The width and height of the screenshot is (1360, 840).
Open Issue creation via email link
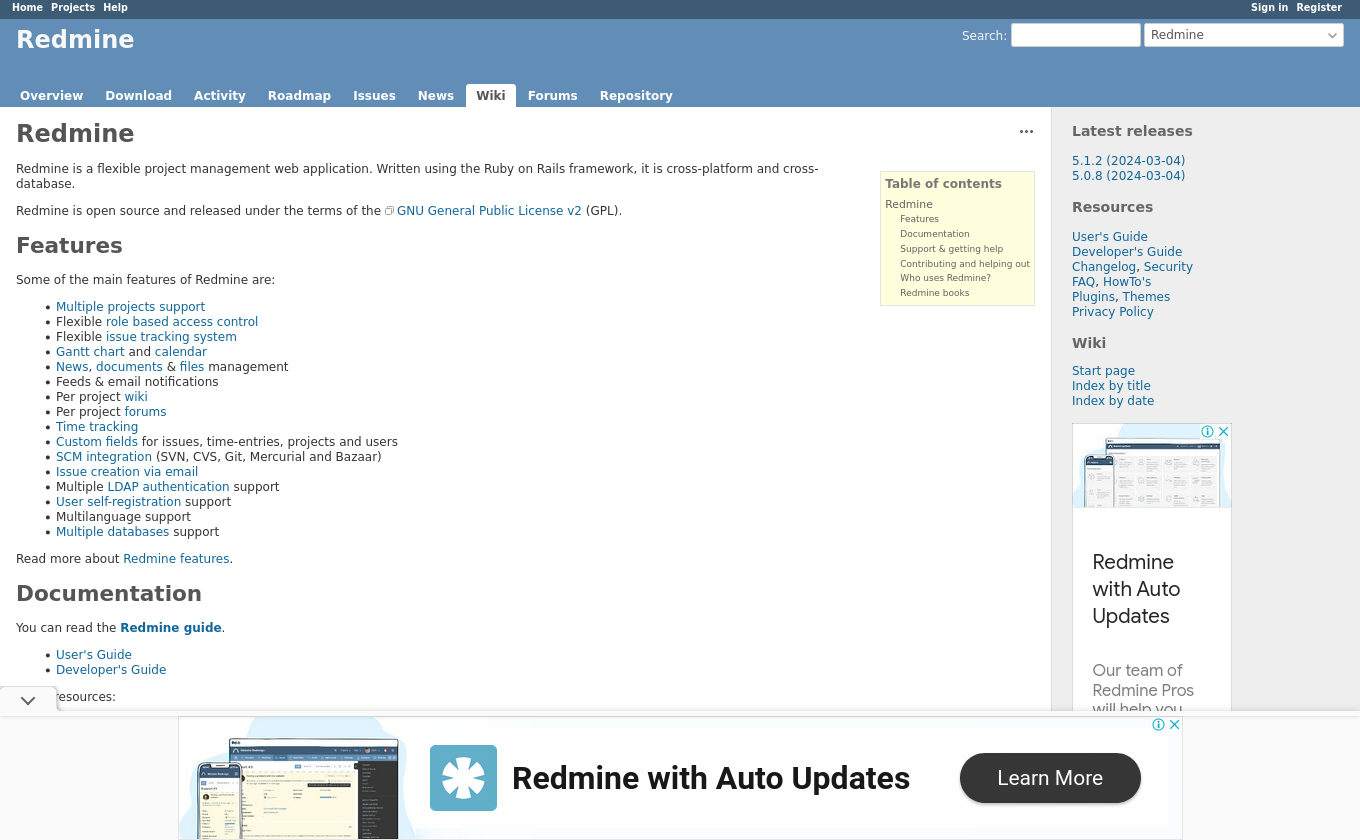(127, 472)
